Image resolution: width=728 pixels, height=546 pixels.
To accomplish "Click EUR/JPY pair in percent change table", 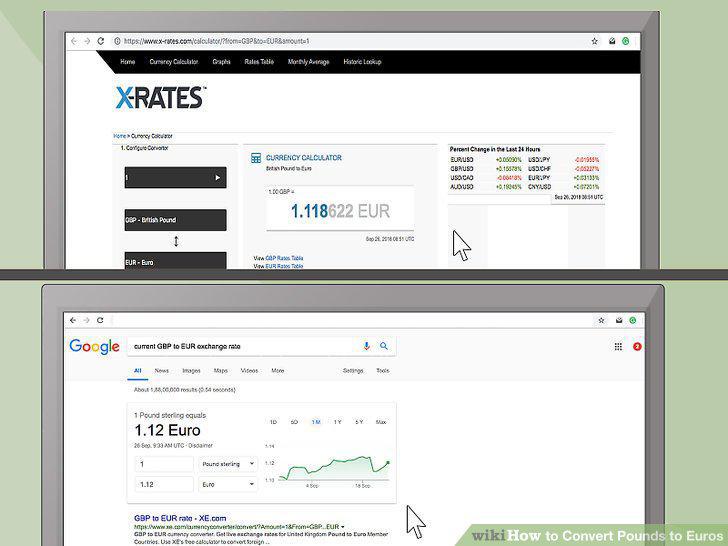I will coord(539,178).
